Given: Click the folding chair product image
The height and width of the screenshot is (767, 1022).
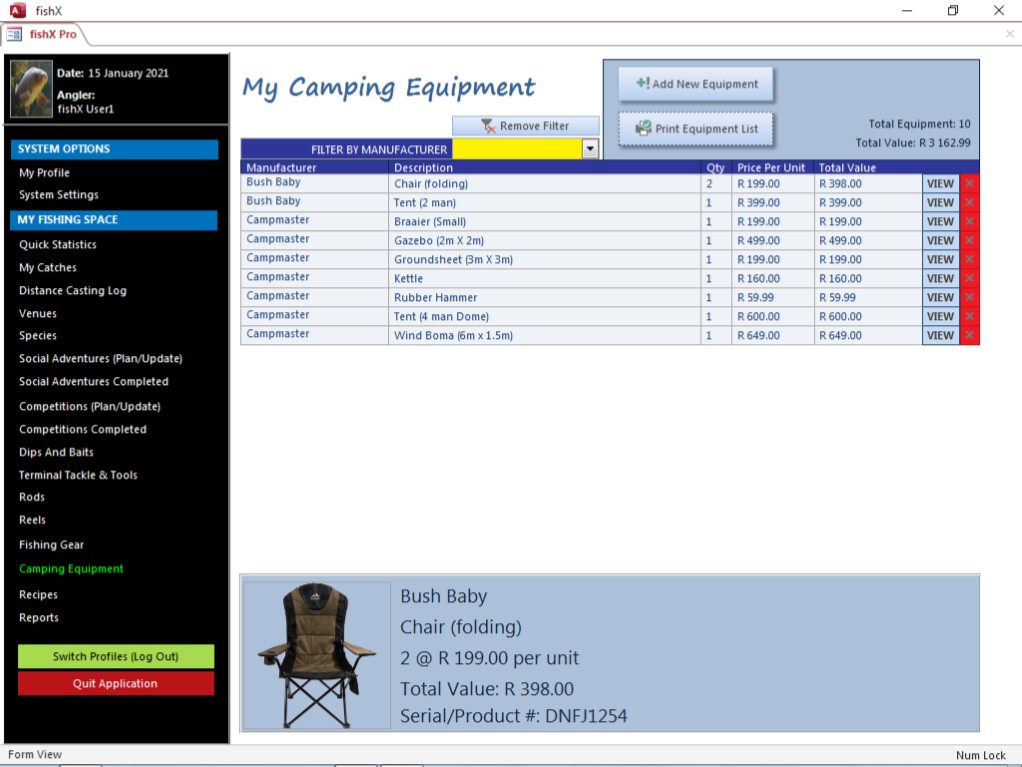Looking at the screenshot, I should tap(317, 655).
